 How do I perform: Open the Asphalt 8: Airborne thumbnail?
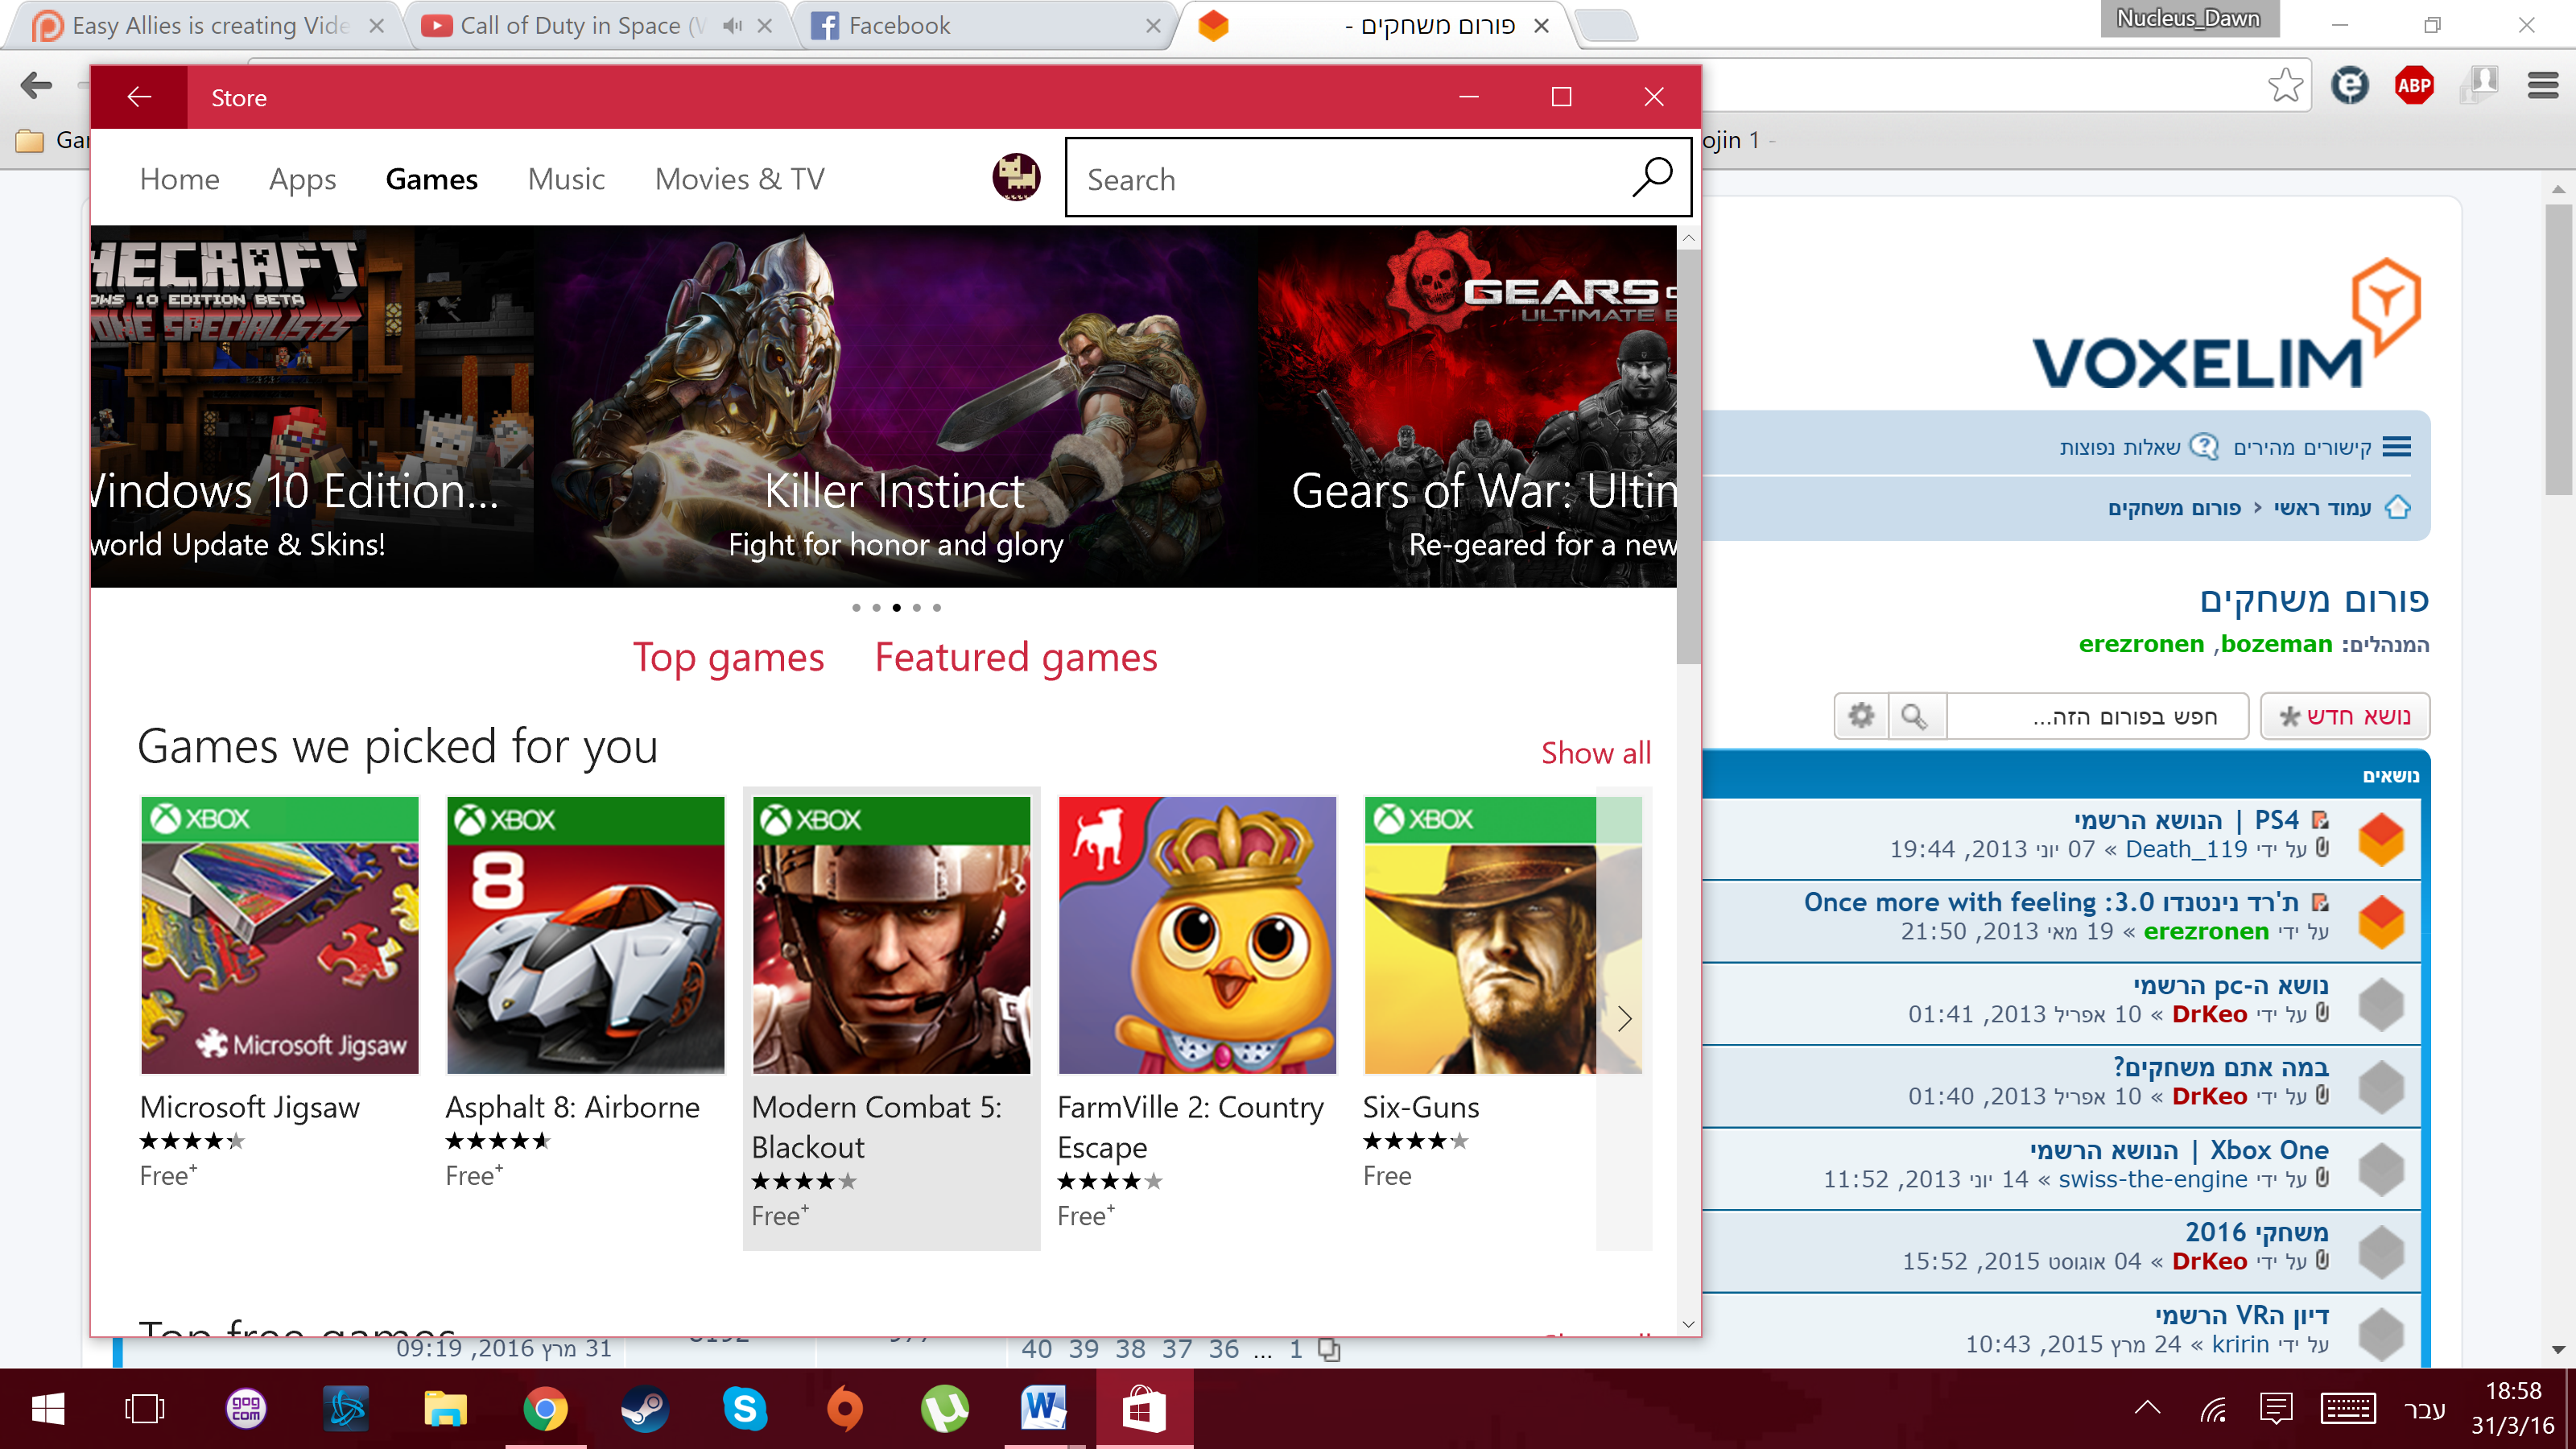tap(585, 935)
